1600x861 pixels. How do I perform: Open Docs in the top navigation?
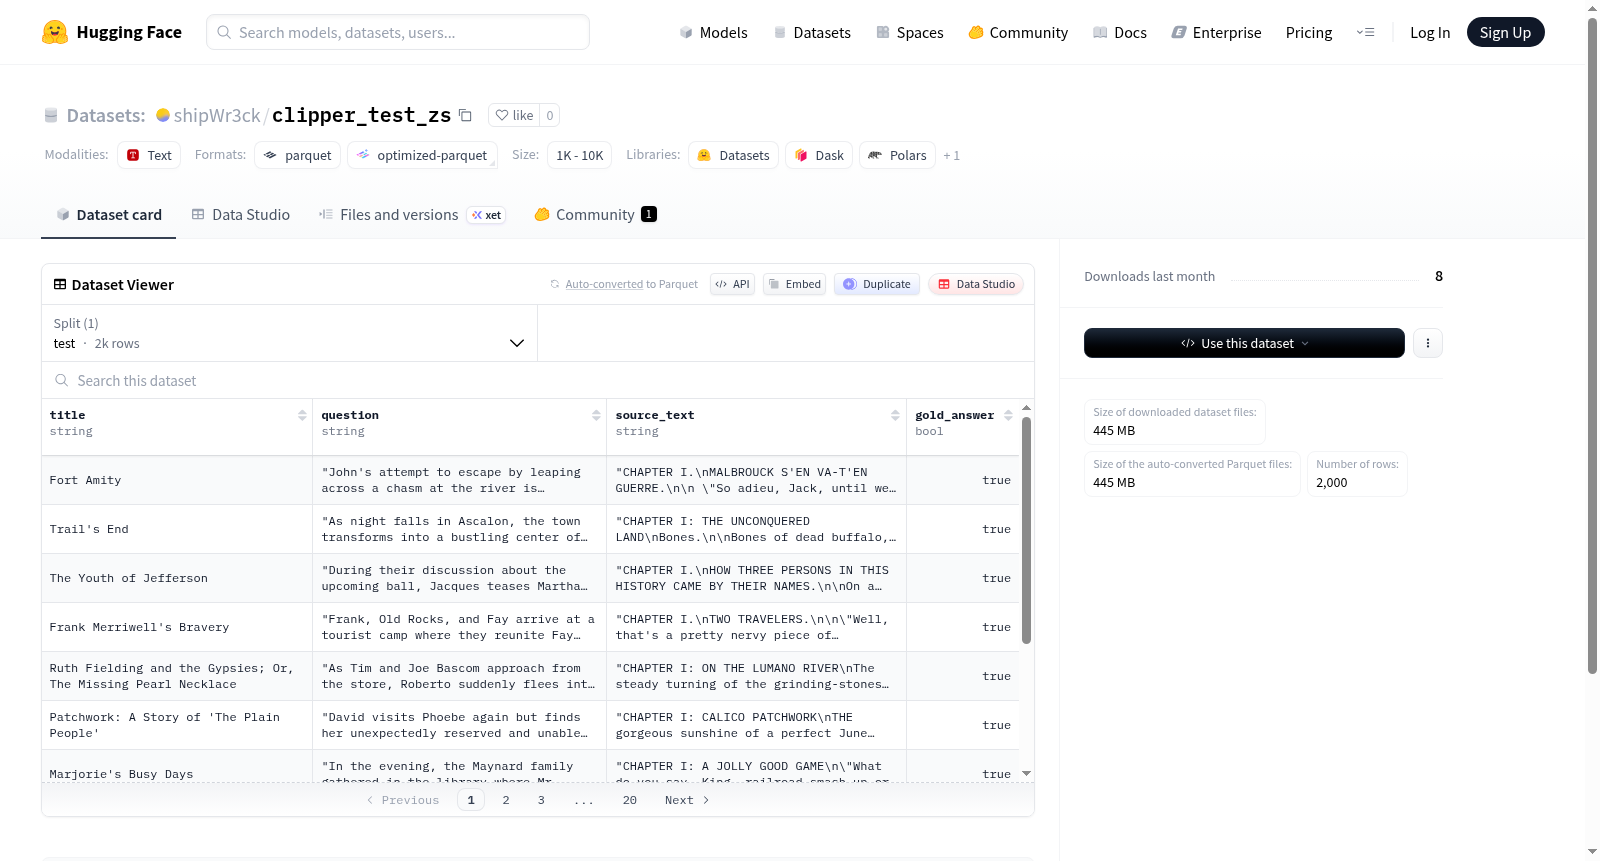[x=1120, y=32]
